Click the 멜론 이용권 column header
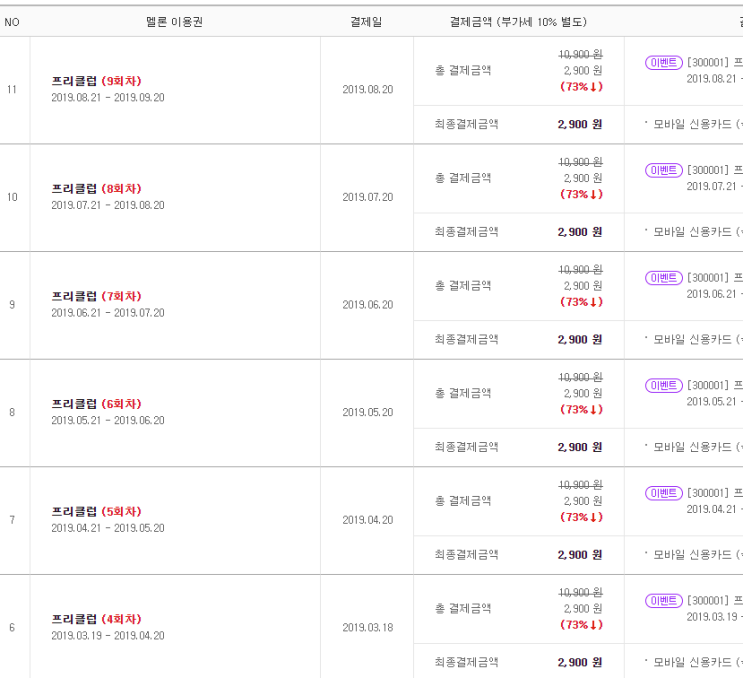The height and width of the screenshot is (678, 743). pyautogui.click(x=174, y=22)
